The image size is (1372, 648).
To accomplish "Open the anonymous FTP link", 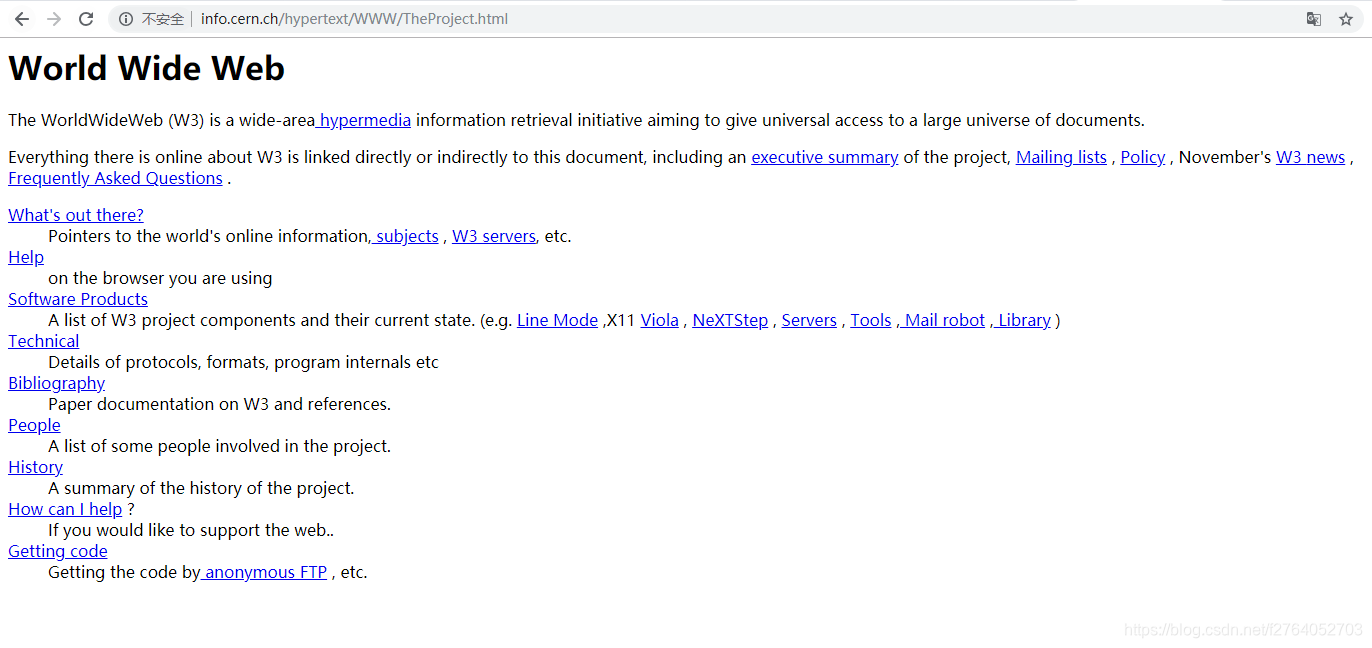I will pyautogui.click(x=264, y=572).
